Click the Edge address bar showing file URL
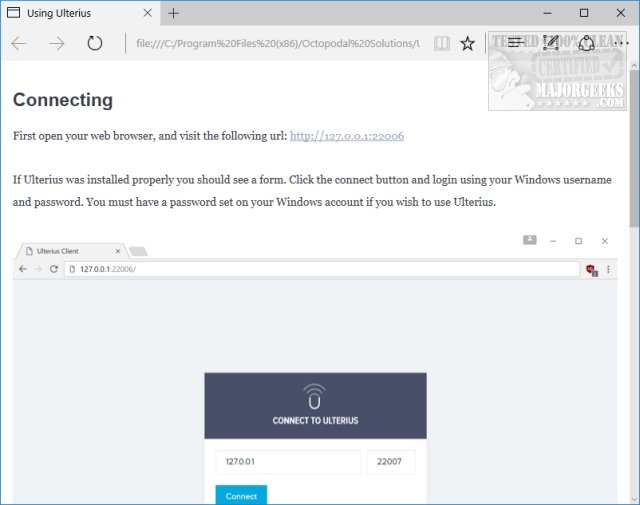This screenshot has height=505, width=640. [x=278, y=43]
